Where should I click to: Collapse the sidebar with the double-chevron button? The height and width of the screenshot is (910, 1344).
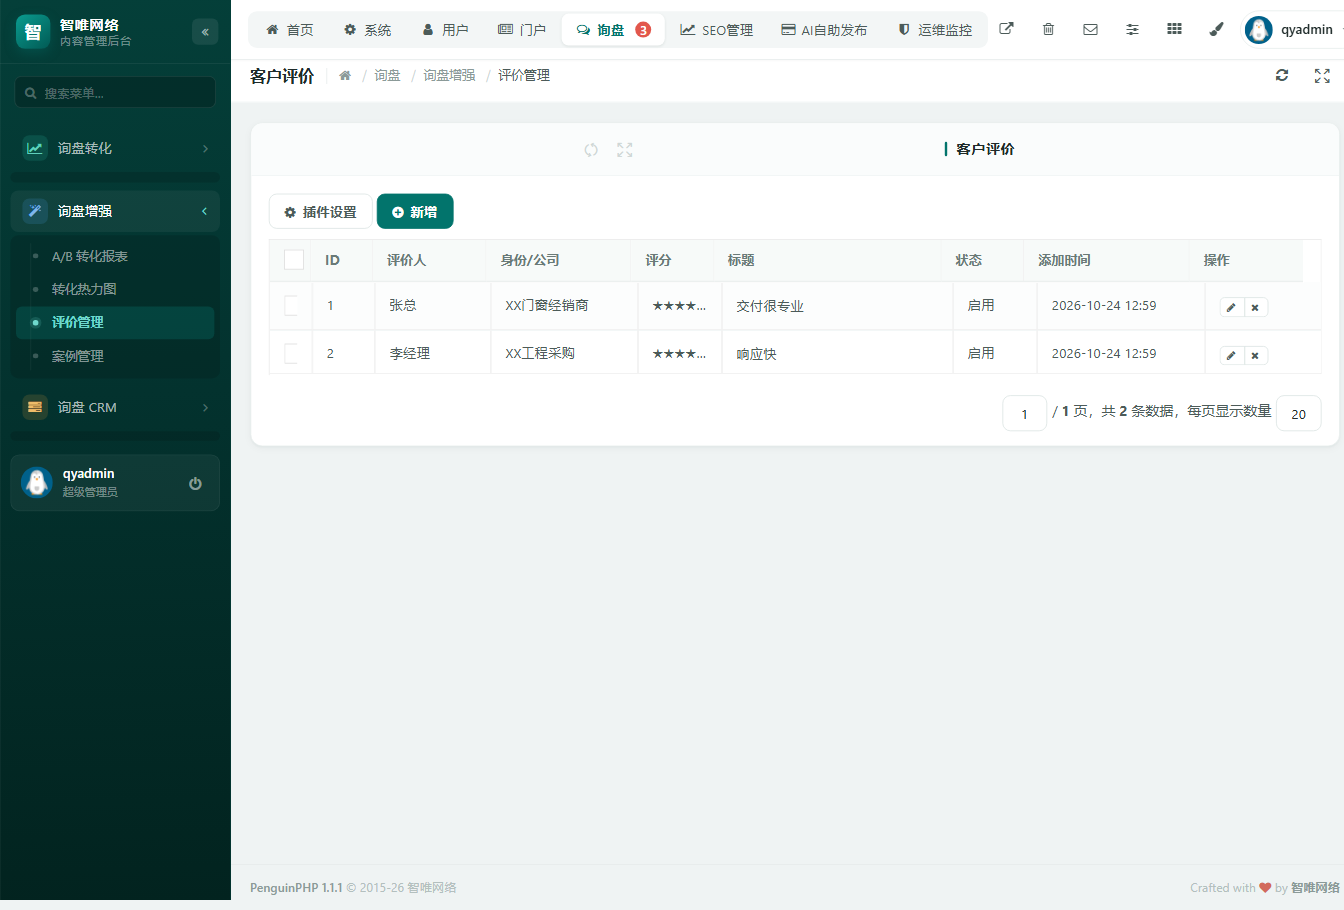[x=205, y=32]
